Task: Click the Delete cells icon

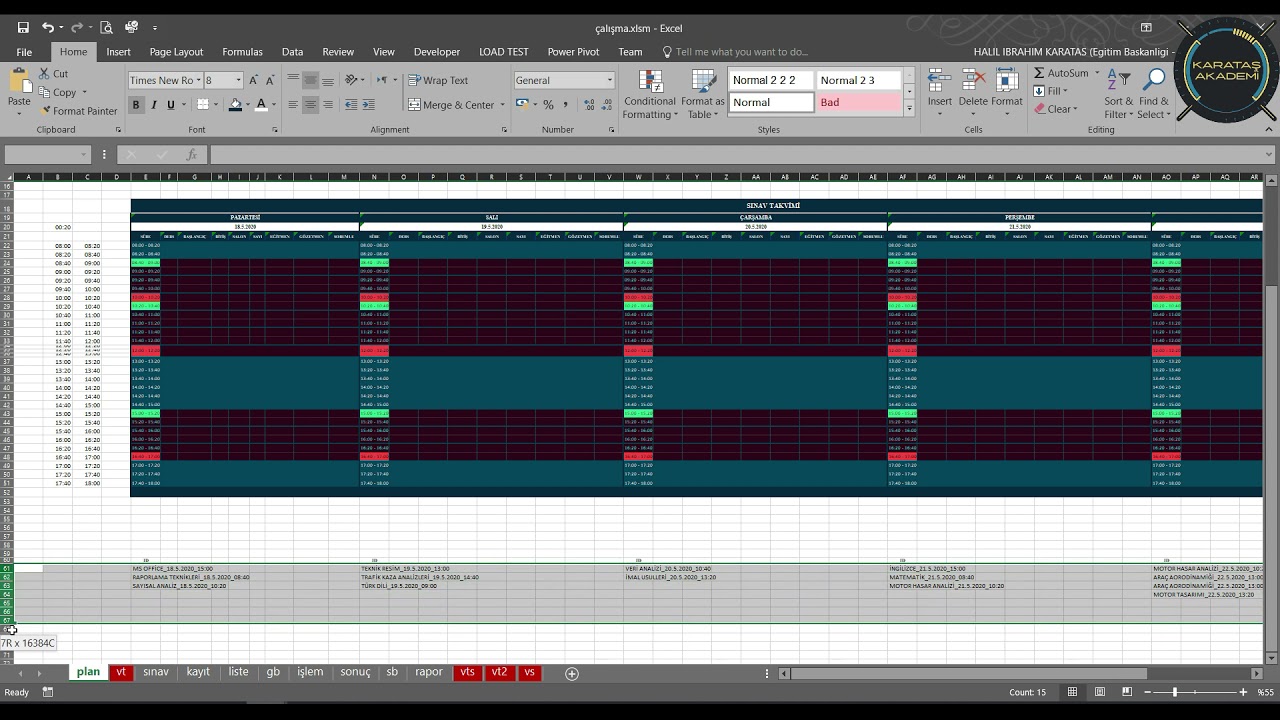Action: pos(973,81)
